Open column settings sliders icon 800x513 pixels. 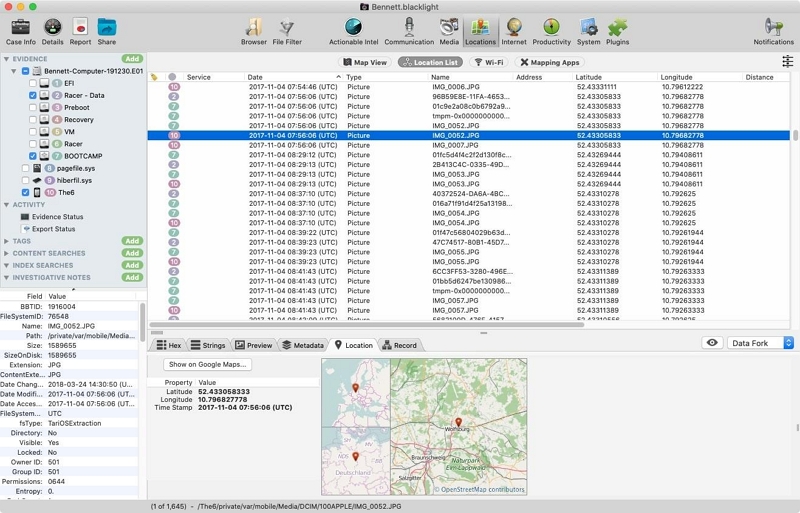pos(787,62)
